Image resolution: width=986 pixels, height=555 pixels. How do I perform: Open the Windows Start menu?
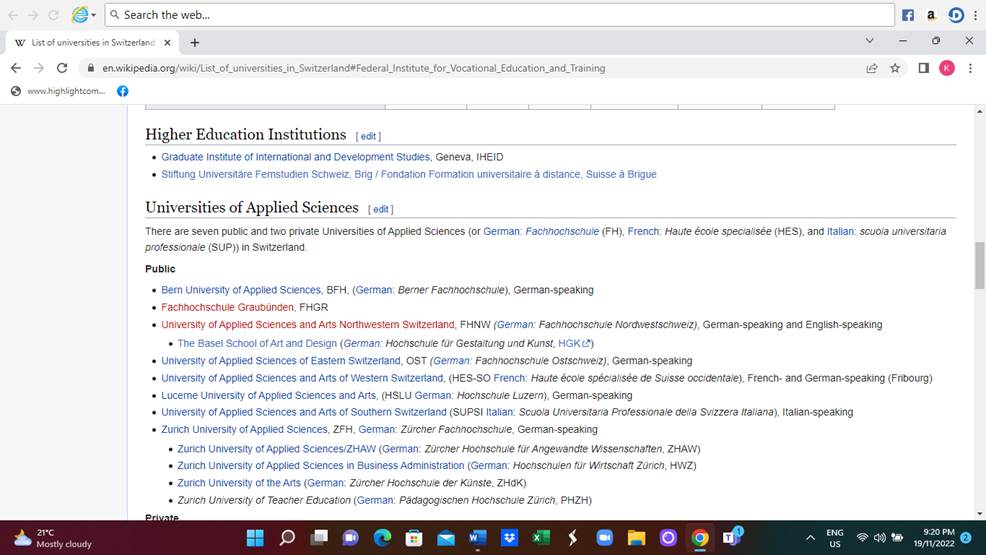(x=255, y=538)
